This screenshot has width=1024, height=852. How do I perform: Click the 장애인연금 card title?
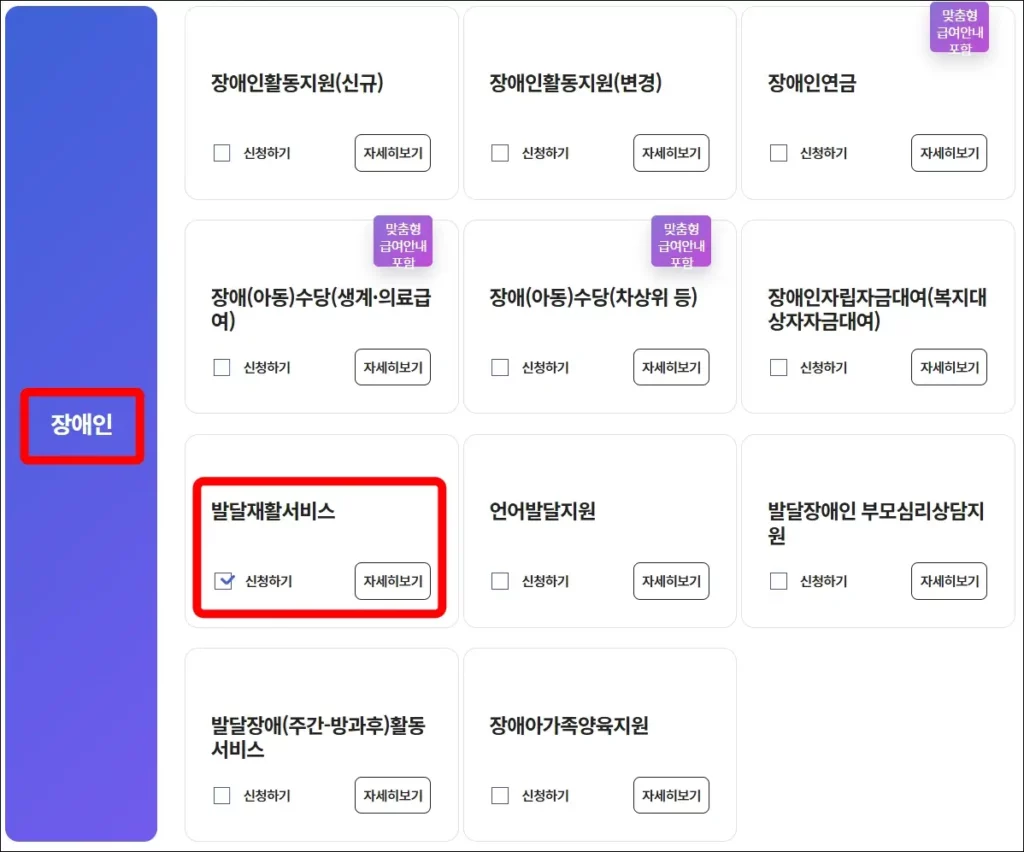[811, 83]
